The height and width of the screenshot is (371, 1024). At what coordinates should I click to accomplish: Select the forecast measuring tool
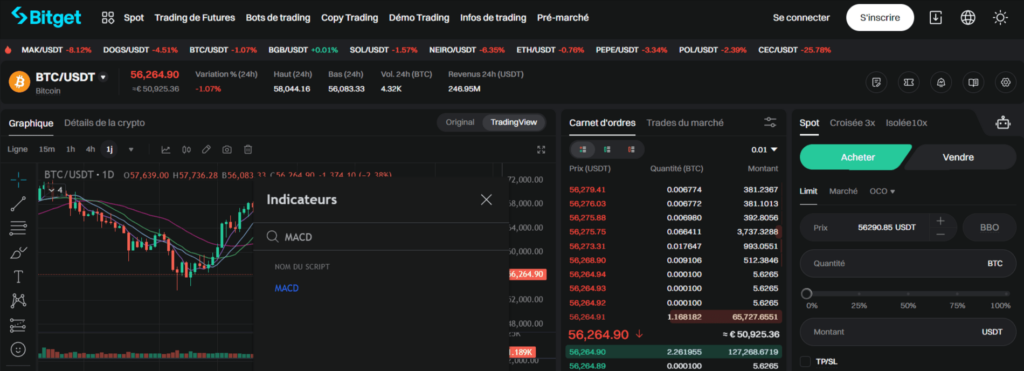click(18, 325)
